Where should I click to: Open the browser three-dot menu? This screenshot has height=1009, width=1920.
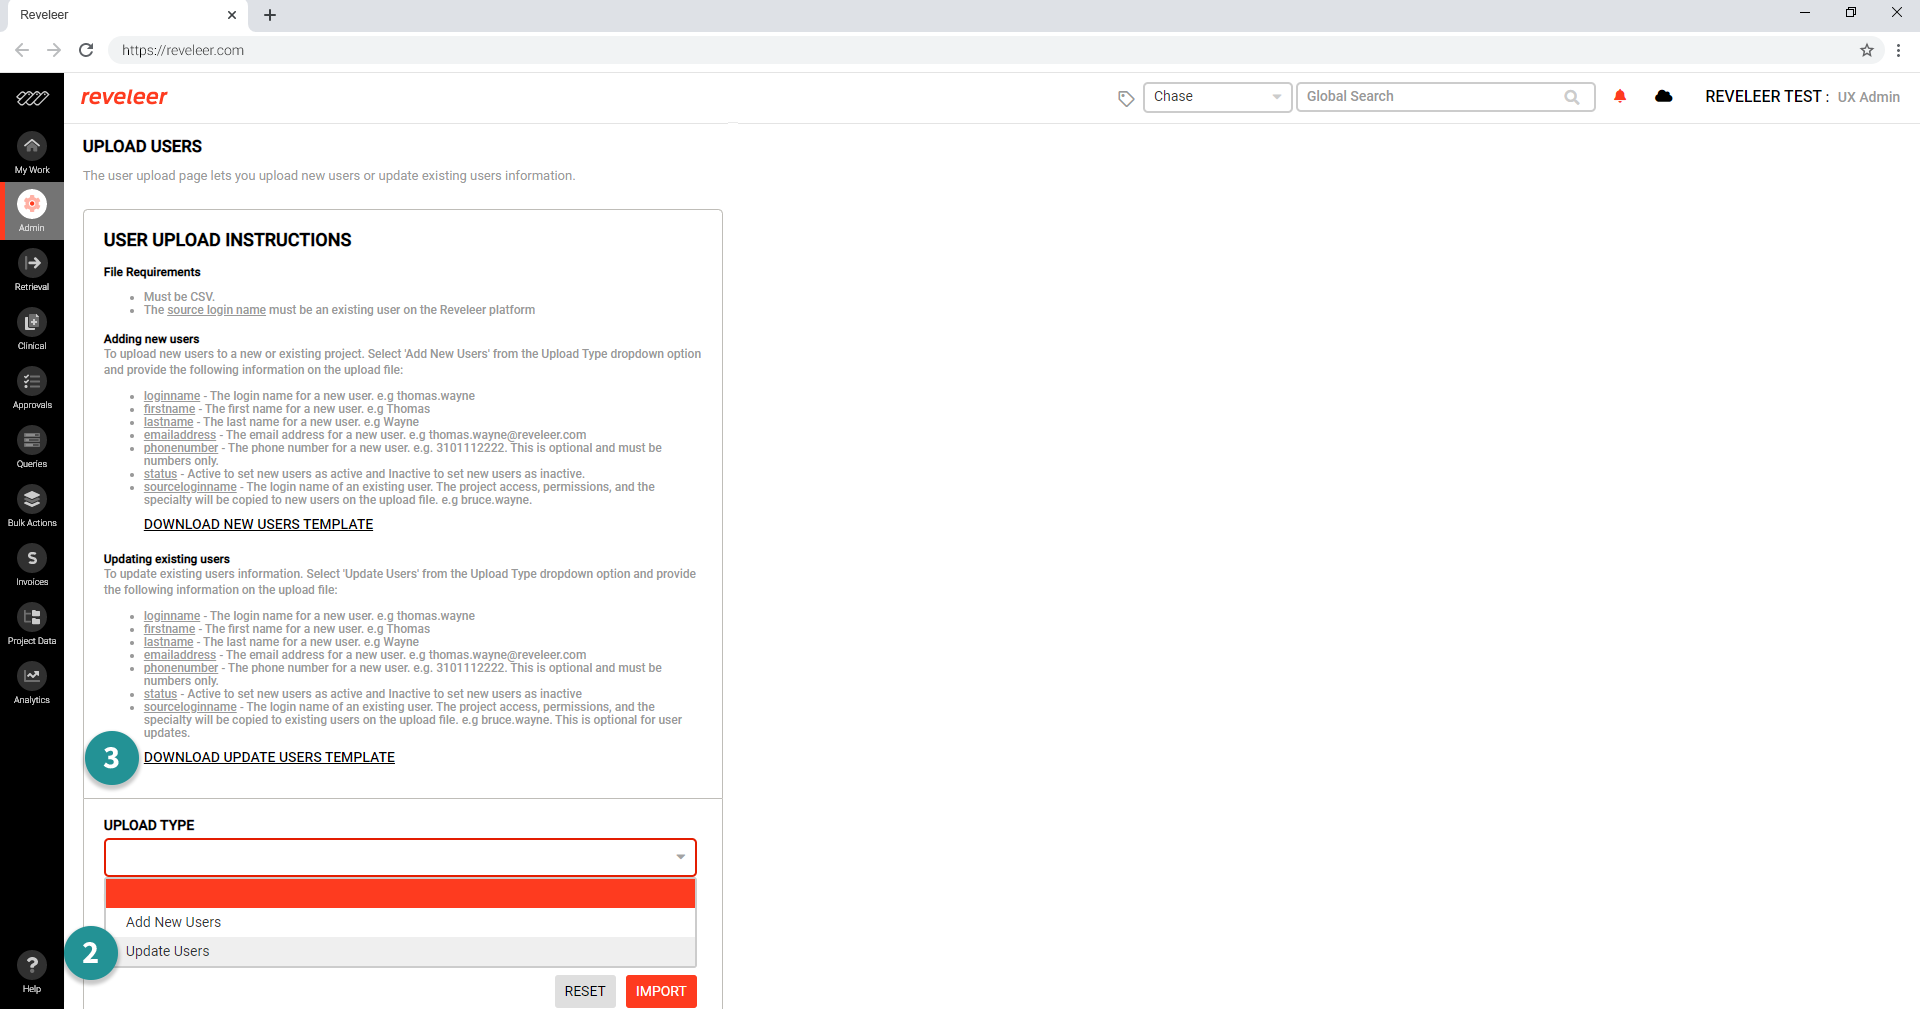click(x=1898, y=50)
